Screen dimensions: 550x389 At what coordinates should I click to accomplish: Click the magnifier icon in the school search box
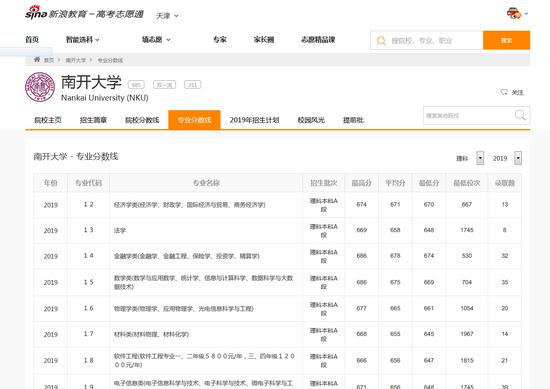pyautogui.click(x=520, y=115)
